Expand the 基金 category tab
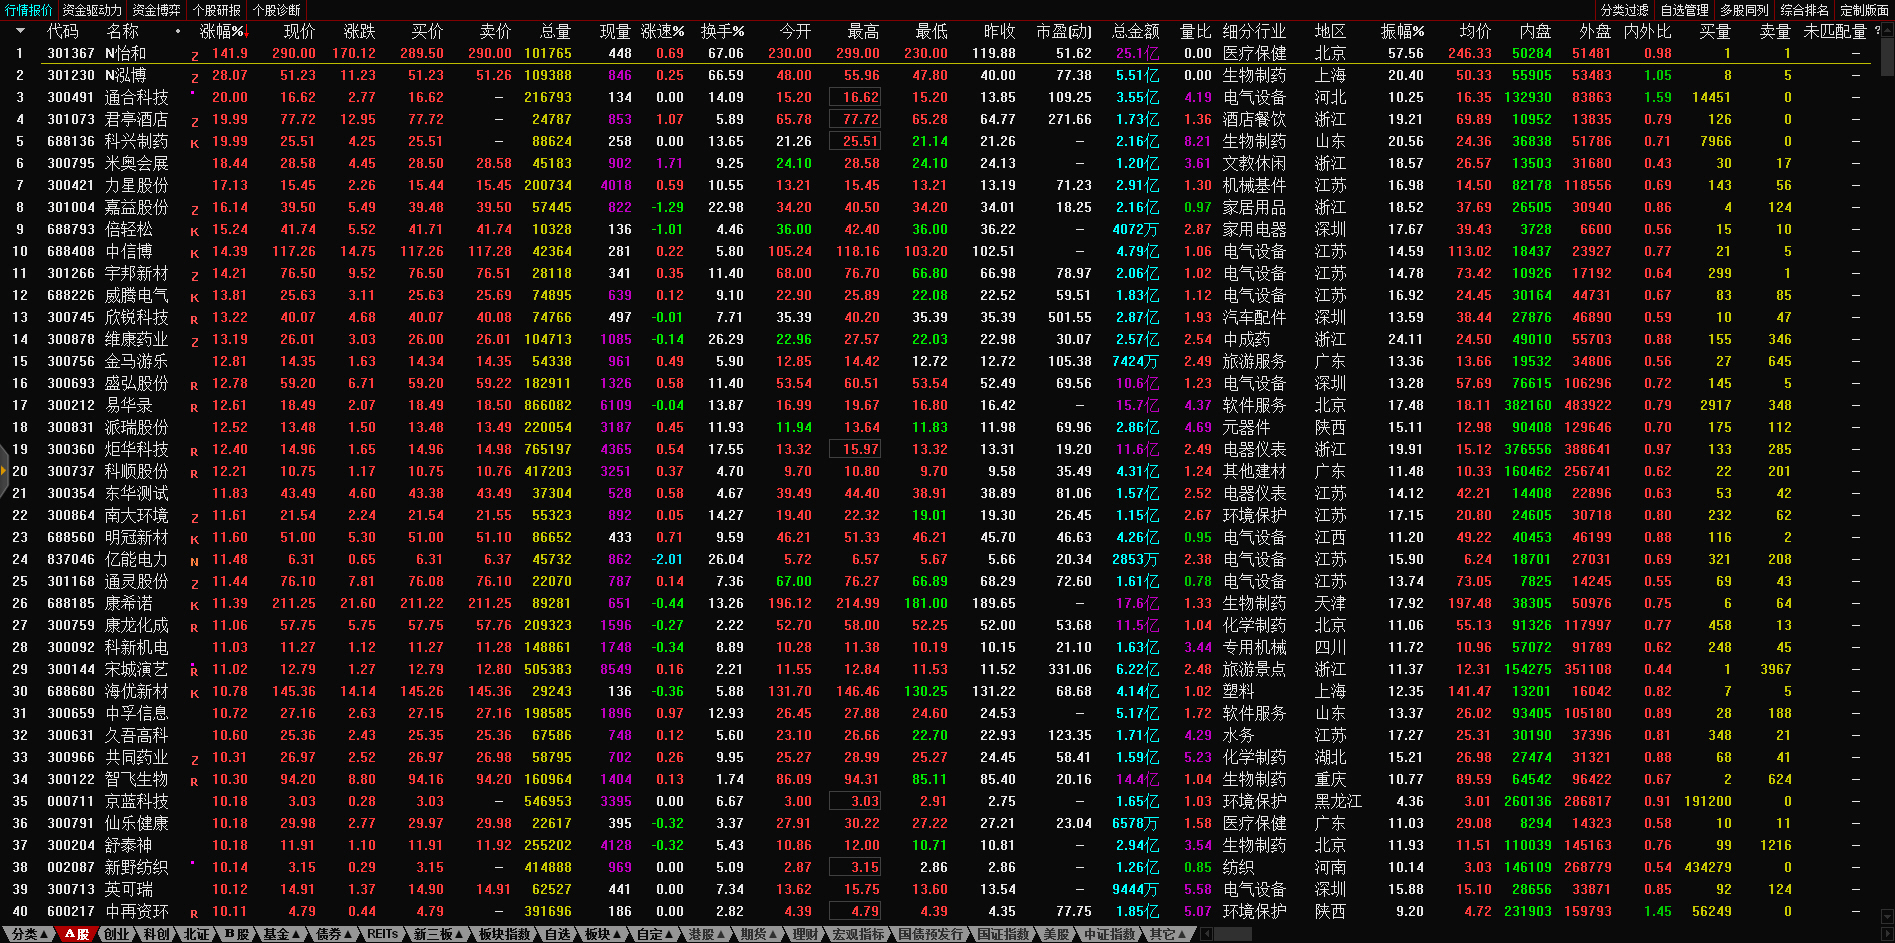This screenshot has width=1895, height=943. point(281,934)
